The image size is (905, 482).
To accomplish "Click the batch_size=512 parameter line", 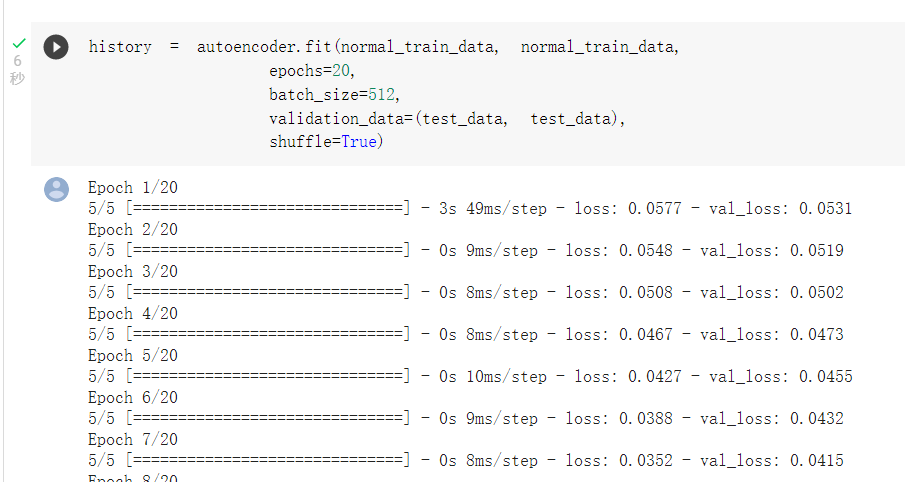I will click(333, 94).
